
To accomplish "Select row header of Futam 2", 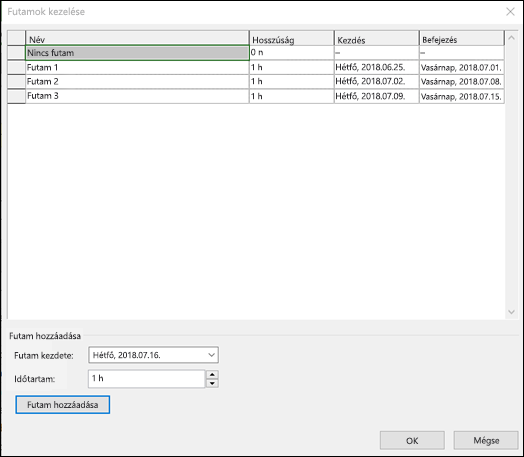I will 16,82.
